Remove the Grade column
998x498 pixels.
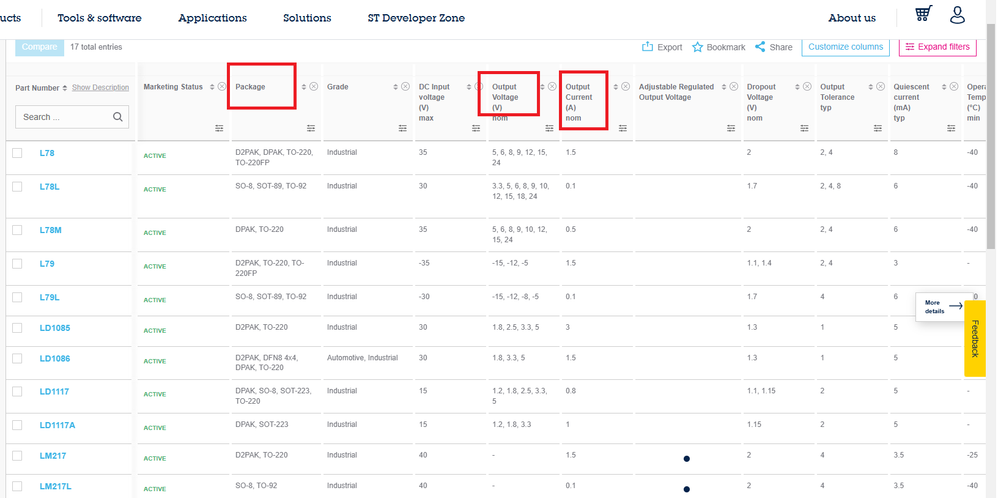click(405, 87)
